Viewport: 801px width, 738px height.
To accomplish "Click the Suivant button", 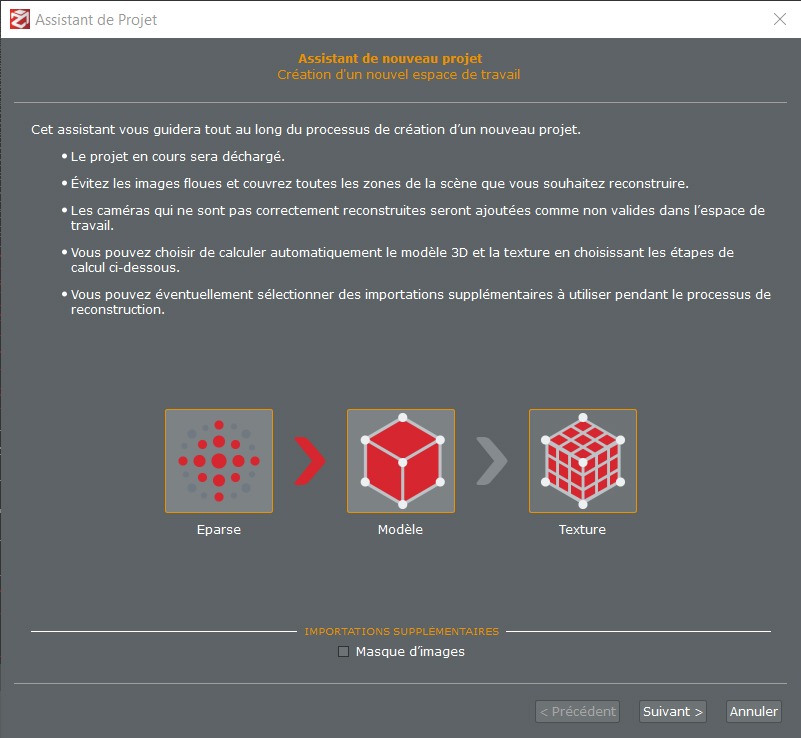I will pos(672,711).
